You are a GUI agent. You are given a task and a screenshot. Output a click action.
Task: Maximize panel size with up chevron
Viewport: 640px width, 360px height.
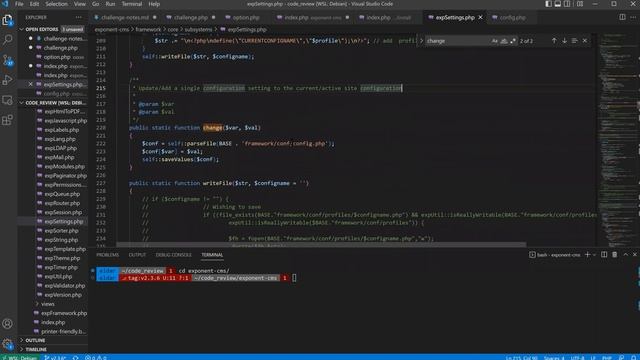point(625,255)
